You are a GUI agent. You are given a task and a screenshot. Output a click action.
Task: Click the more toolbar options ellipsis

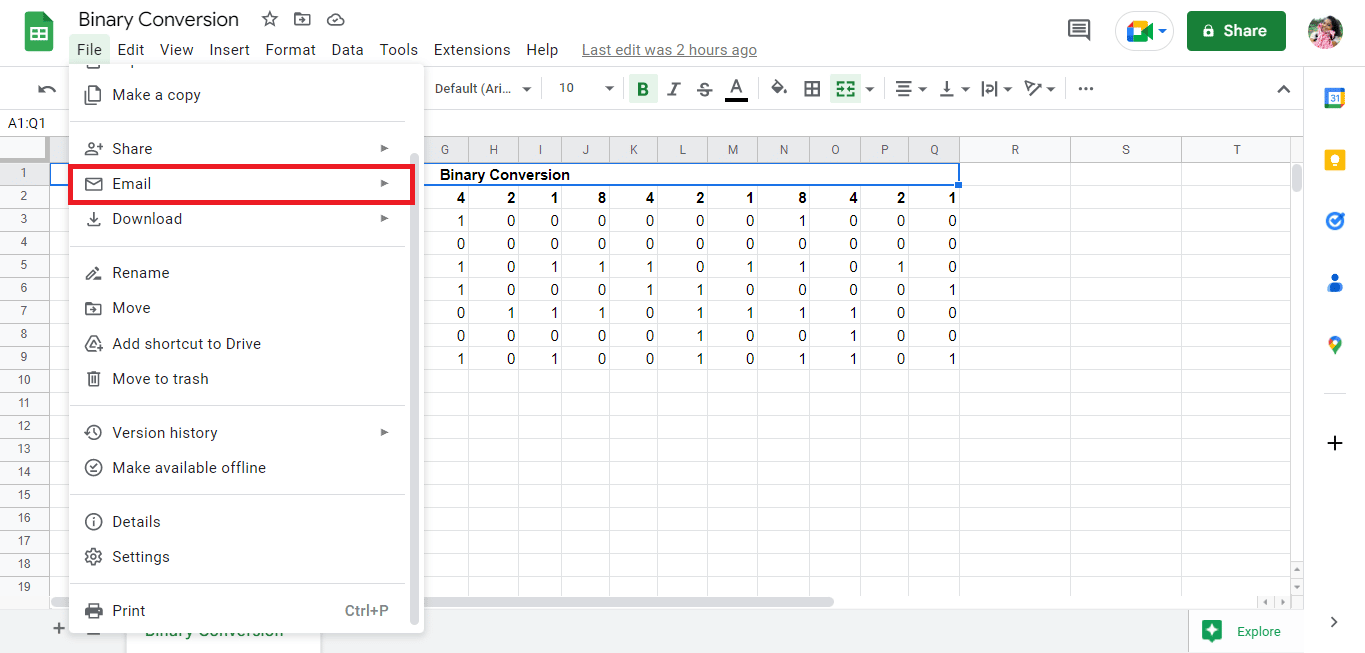[1085, 89]
